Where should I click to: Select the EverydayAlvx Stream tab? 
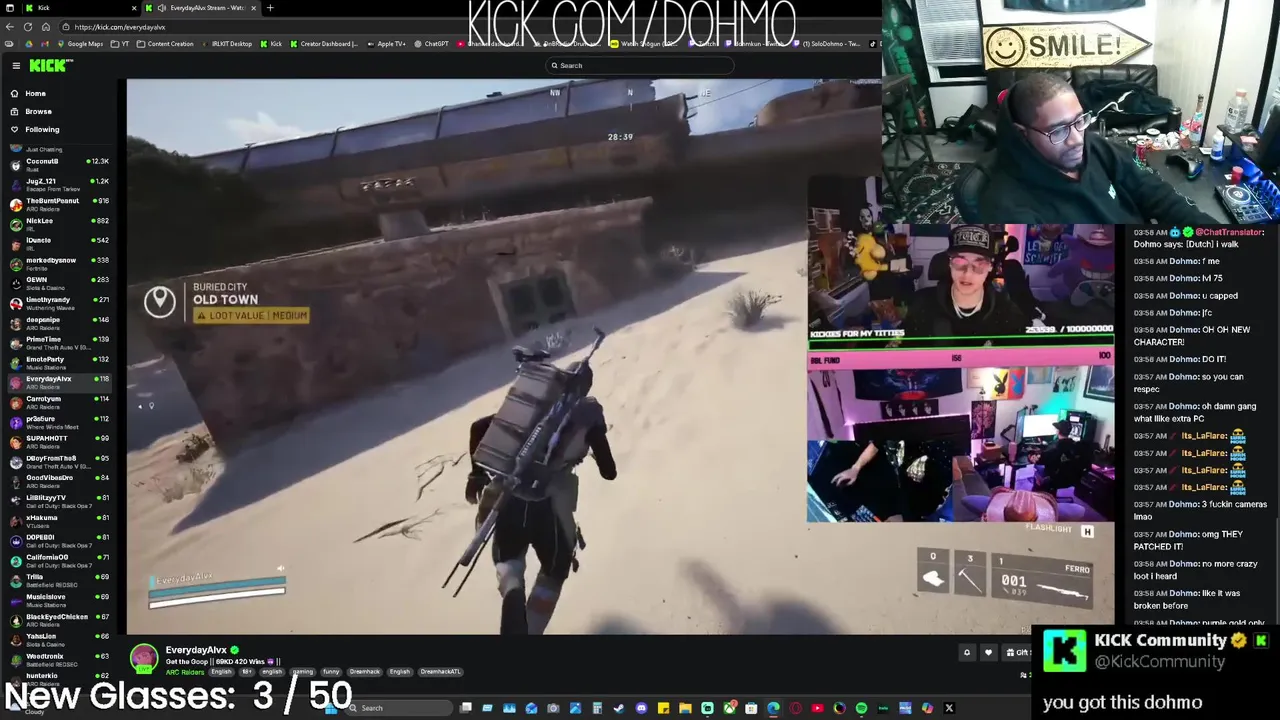pyautogui.click(x=200, y=8)
